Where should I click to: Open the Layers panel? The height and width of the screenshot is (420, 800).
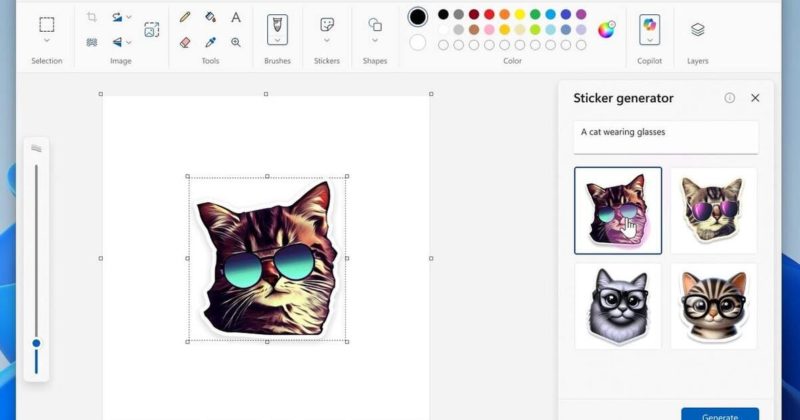(697, 30)
